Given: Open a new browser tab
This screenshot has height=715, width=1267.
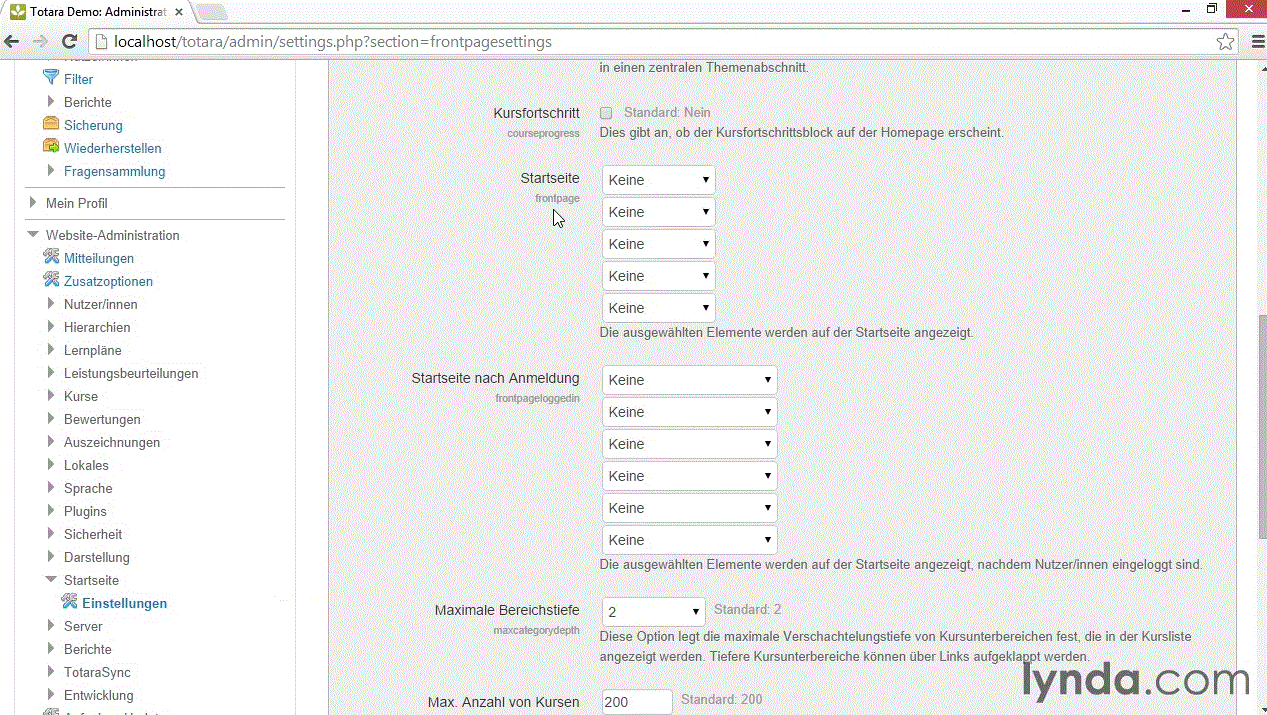Looking at the screenshot, I should tap(212, 12).
